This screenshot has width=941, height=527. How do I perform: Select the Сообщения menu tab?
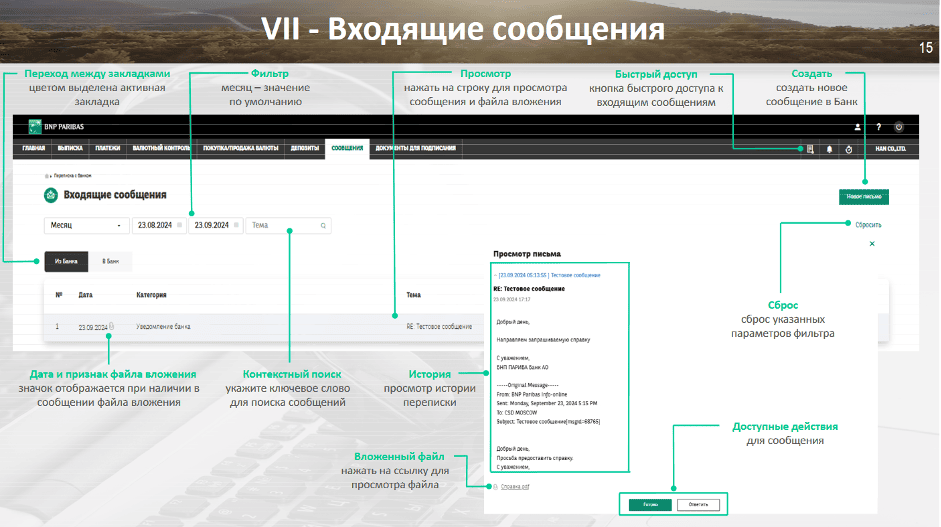click(347, 148)
